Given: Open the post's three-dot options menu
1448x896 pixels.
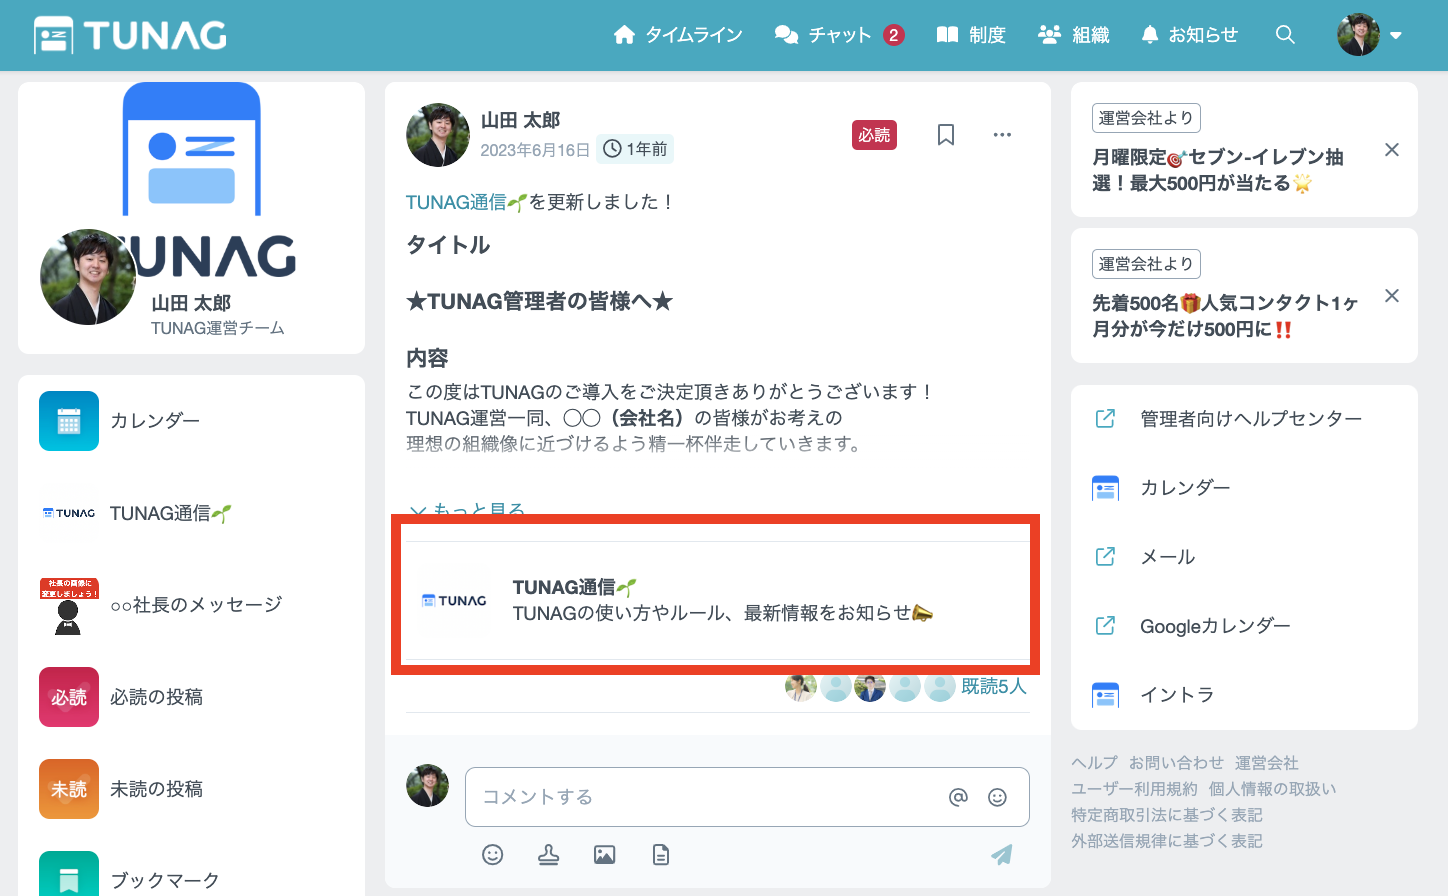Looking at the screenshot, I should point(1002,135).
